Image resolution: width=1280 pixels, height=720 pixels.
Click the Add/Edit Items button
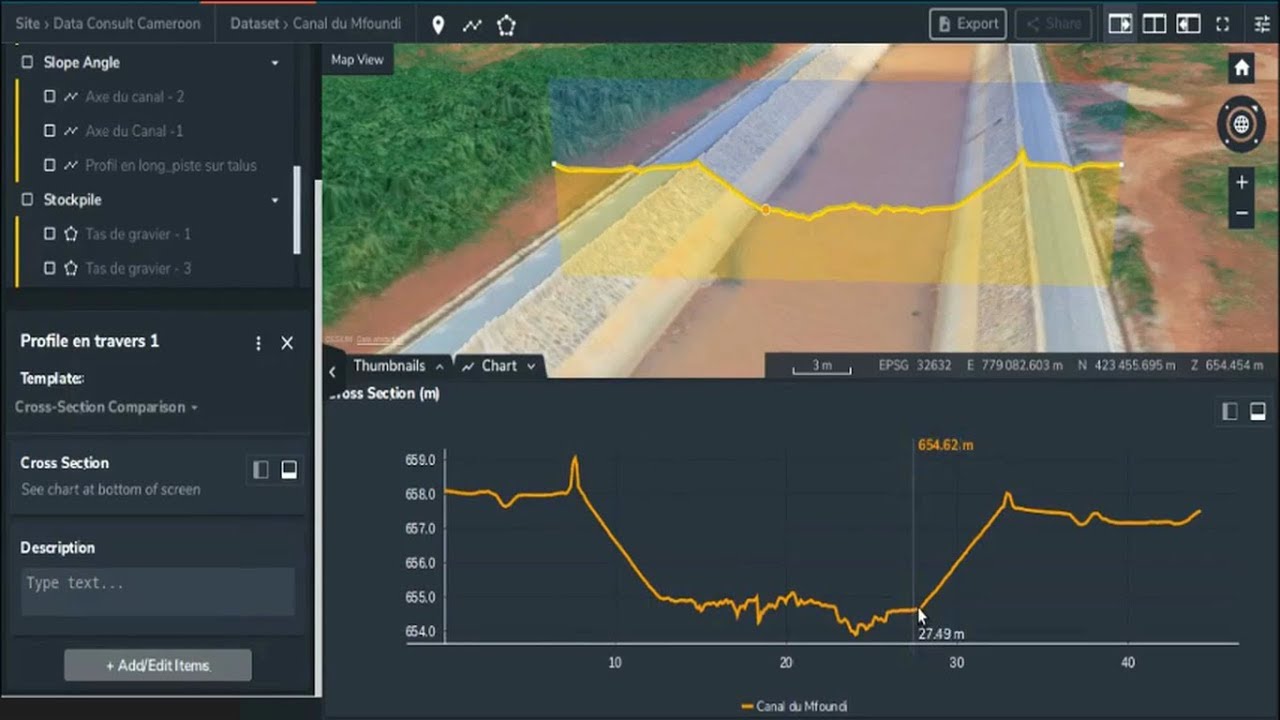(158, 665)
